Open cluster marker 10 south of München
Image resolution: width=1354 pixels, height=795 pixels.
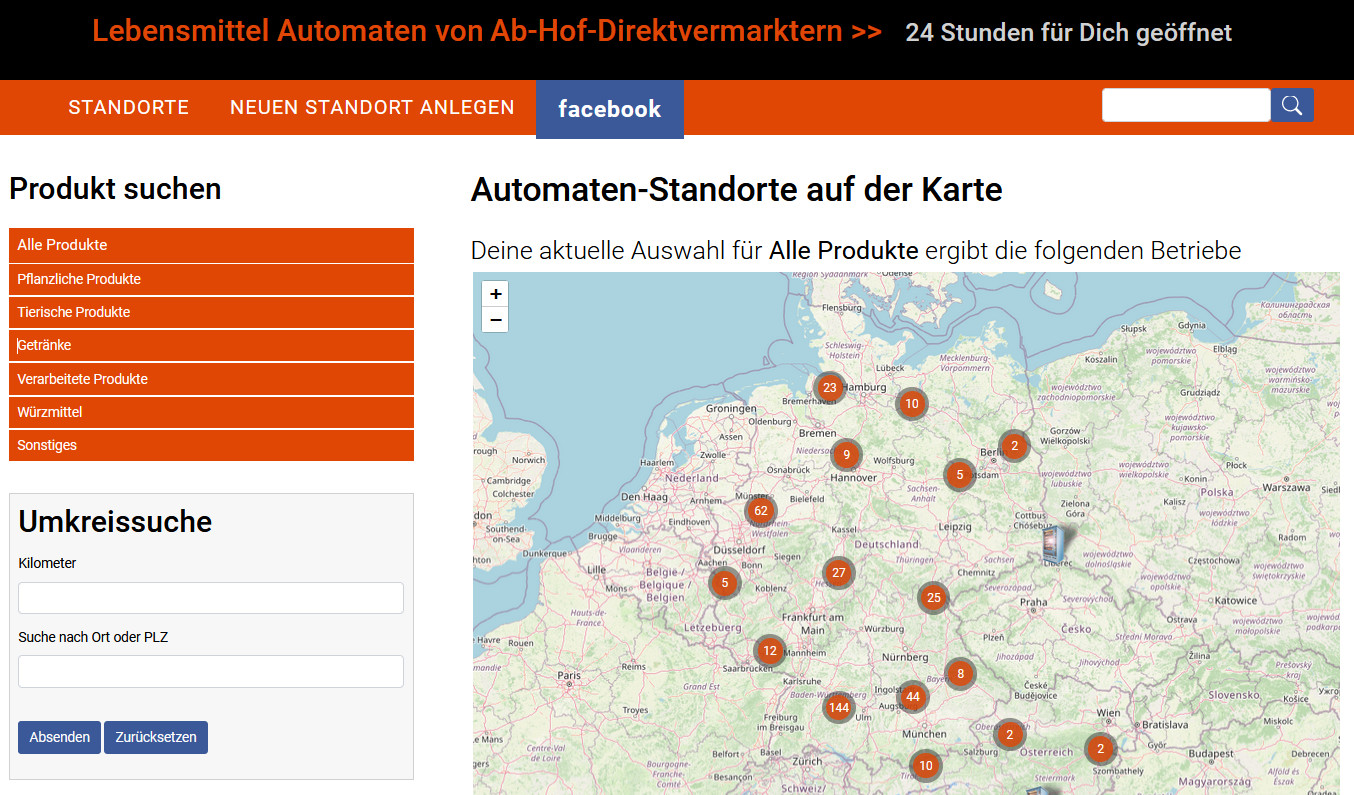click(926, 766)
